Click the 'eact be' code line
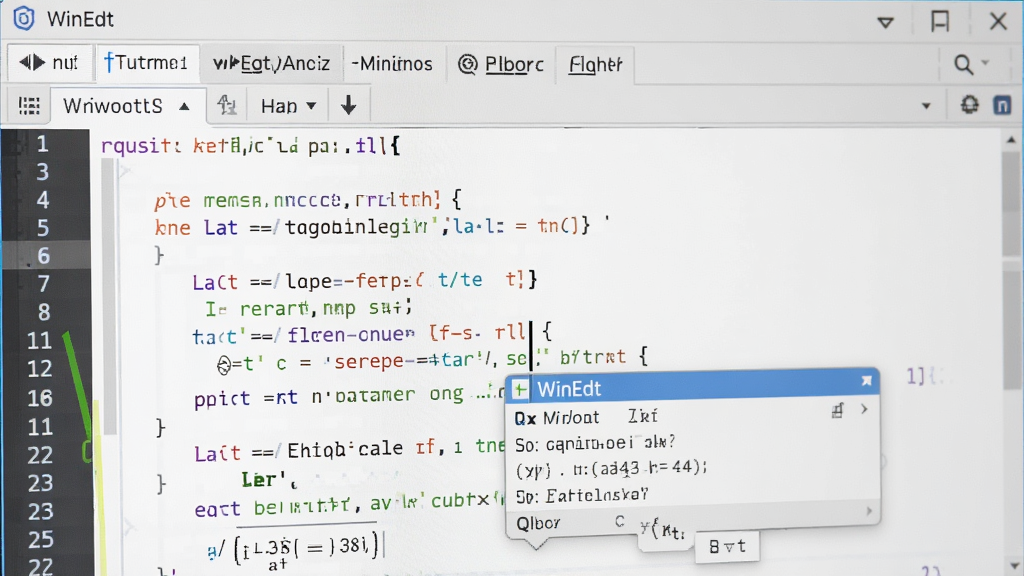 tap(349, 505)
